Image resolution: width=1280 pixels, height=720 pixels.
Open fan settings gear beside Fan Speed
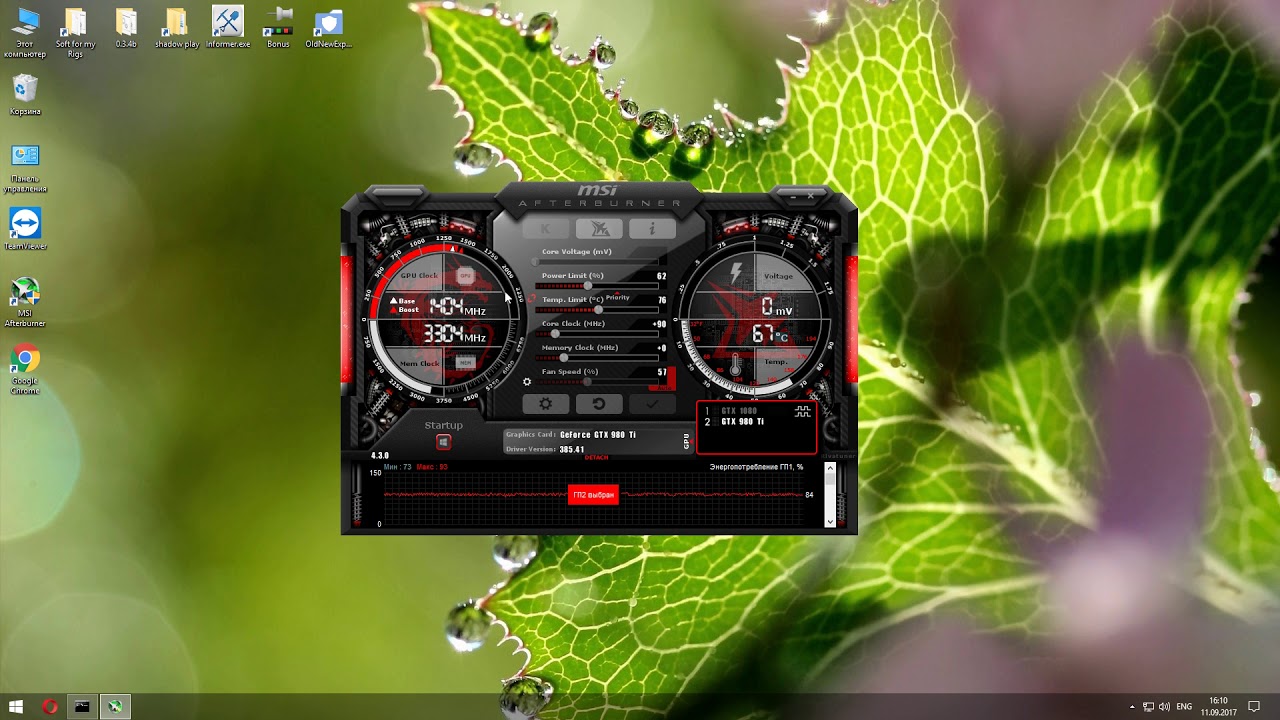click(x=527, y=382)
